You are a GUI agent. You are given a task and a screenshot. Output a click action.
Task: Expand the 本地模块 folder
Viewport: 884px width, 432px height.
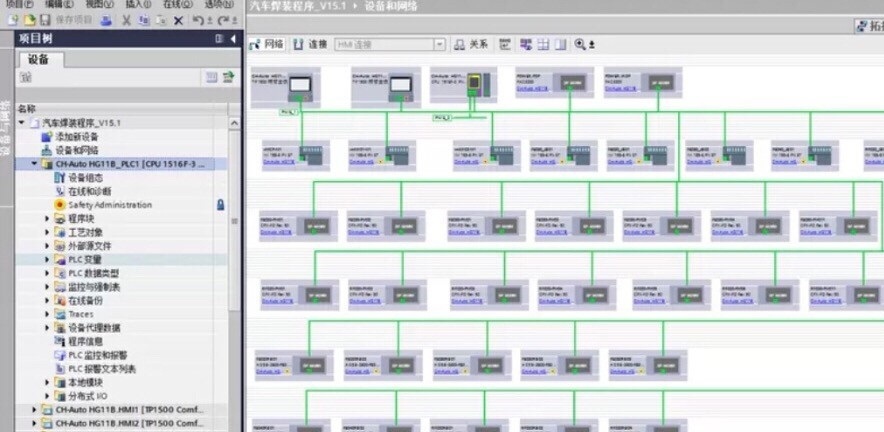click(x=47, y=382)
